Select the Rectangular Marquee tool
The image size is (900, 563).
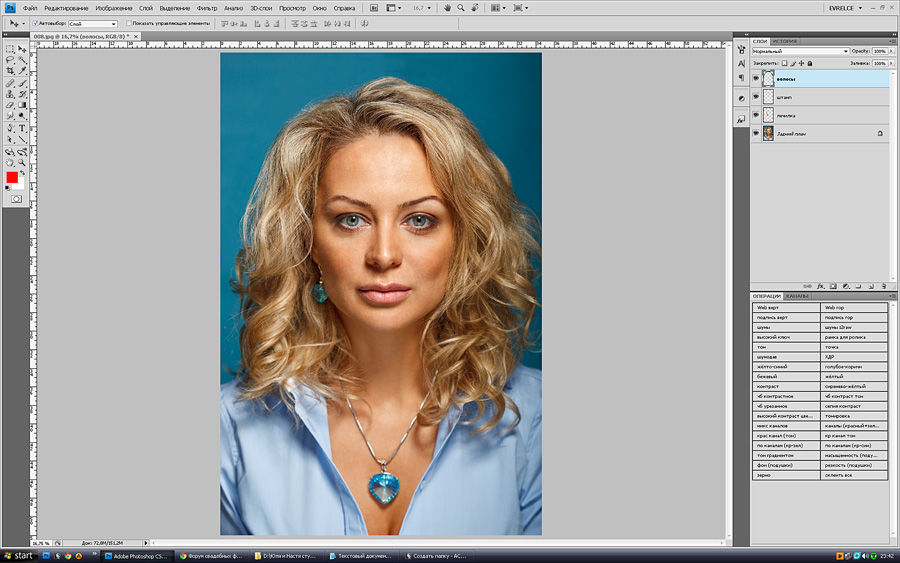[10, 48]
